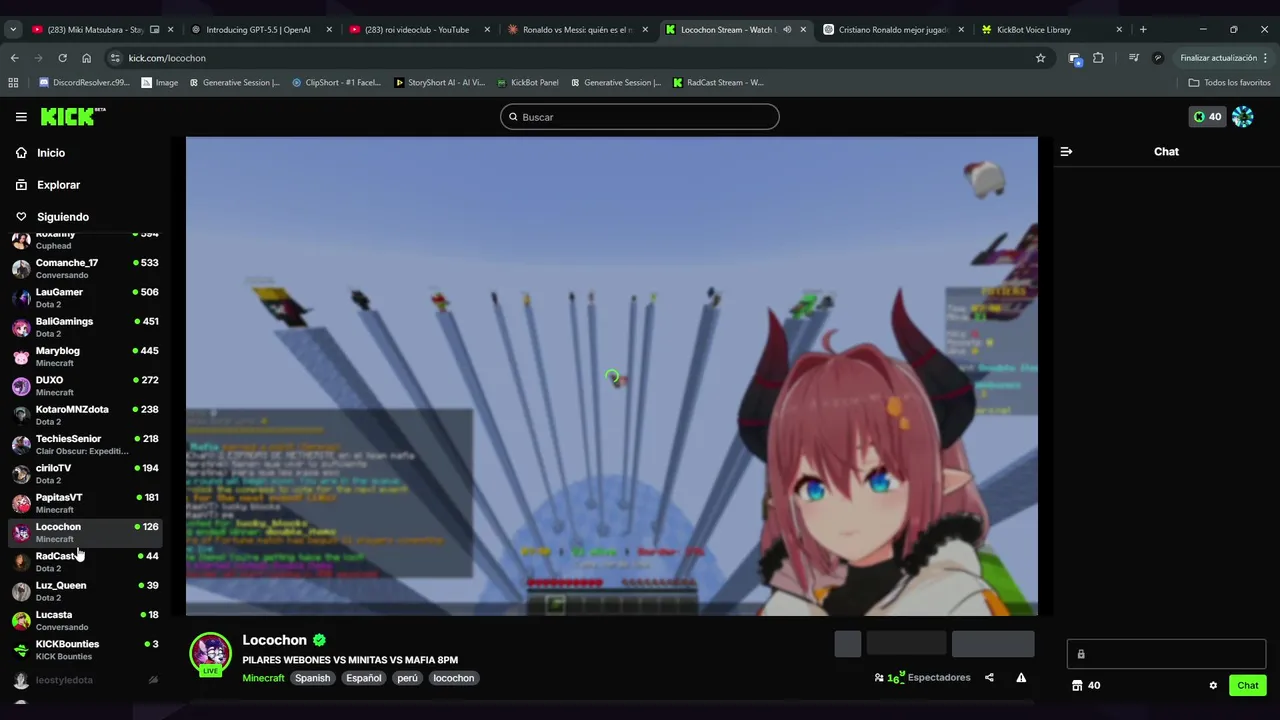
Task: Open the 40 Kicks balance button
Action: pos(1207,117)
